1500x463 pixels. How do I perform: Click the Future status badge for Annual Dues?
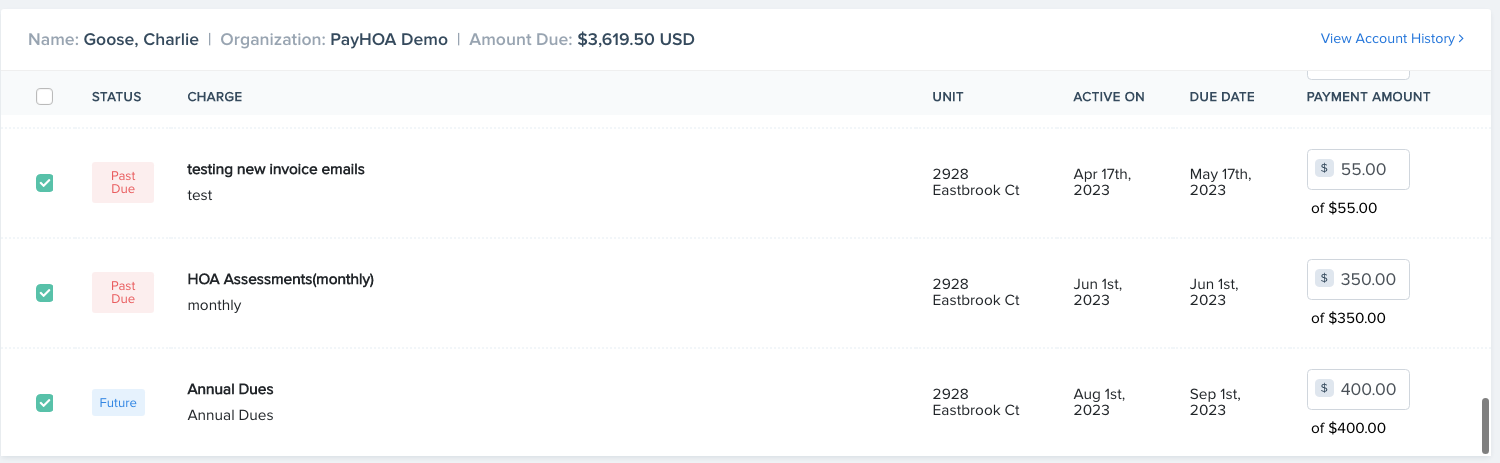[x=118, y=403]
